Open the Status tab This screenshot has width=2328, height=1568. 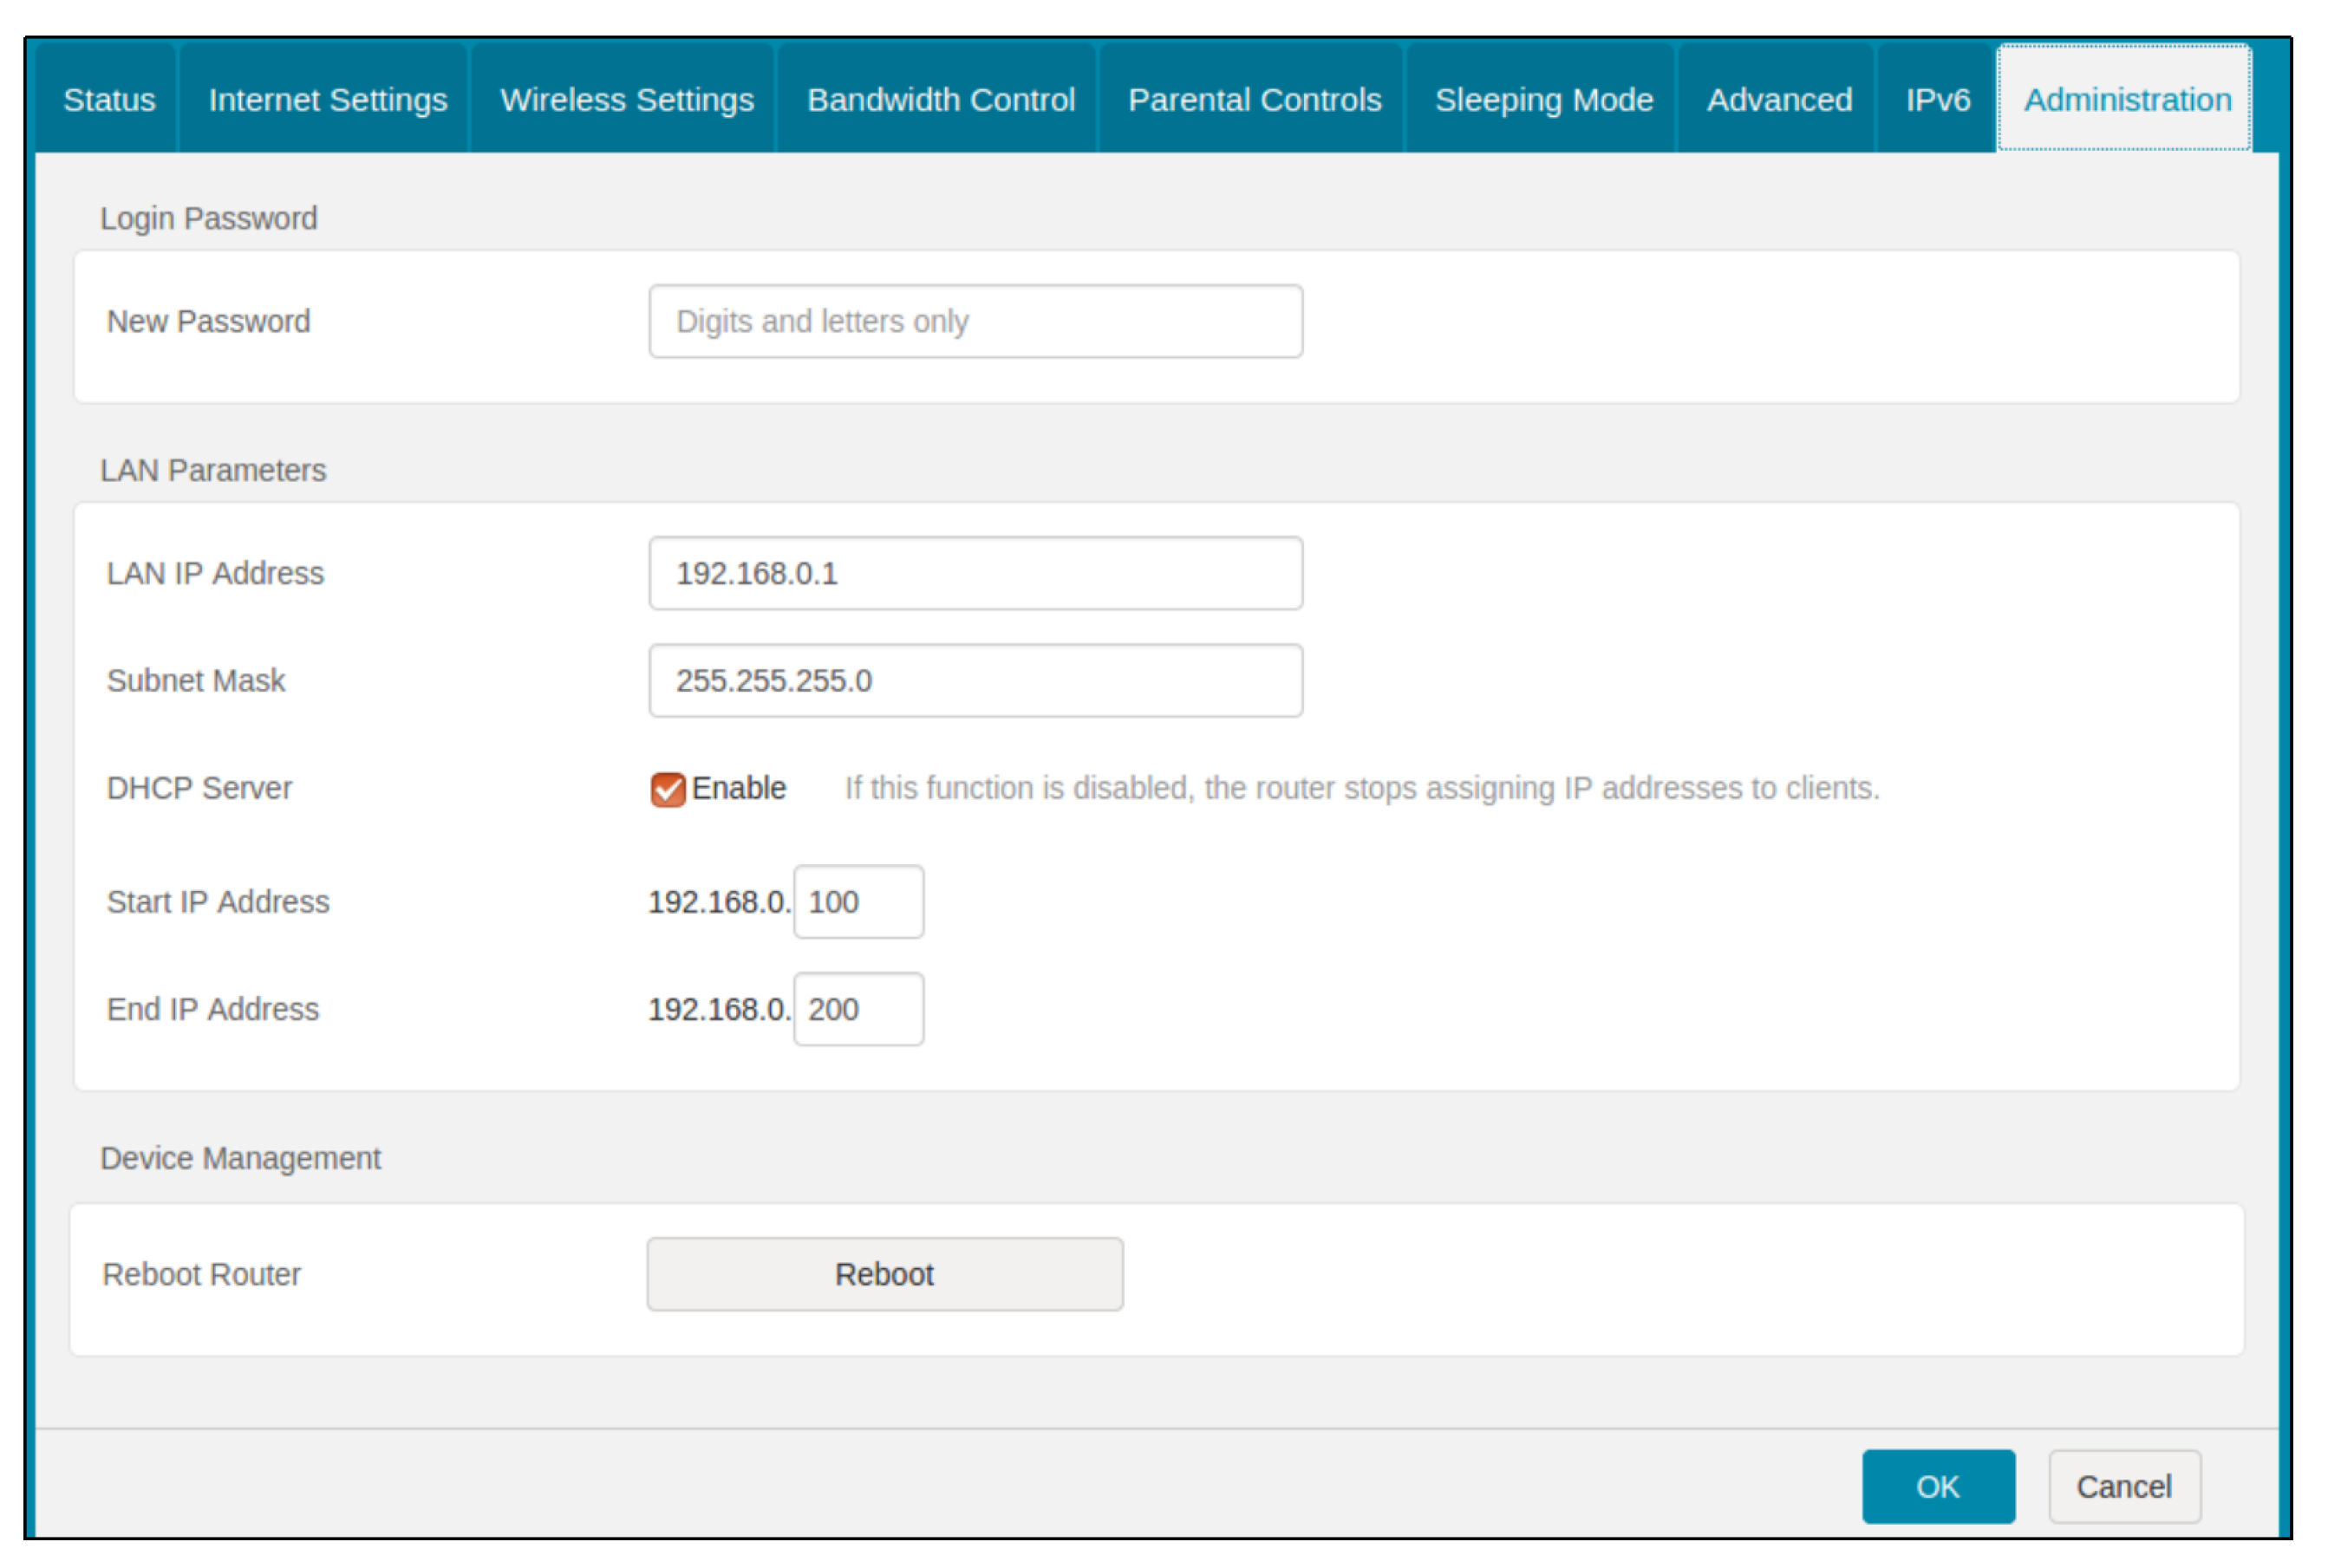point(109,100)
